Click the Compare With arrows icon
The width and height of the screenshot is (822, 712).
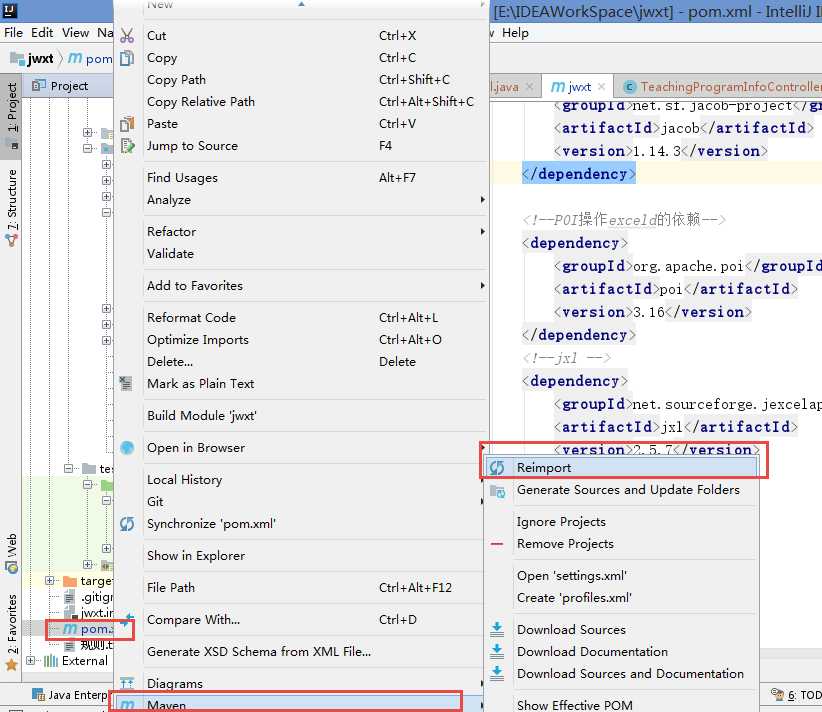(126, 620)
